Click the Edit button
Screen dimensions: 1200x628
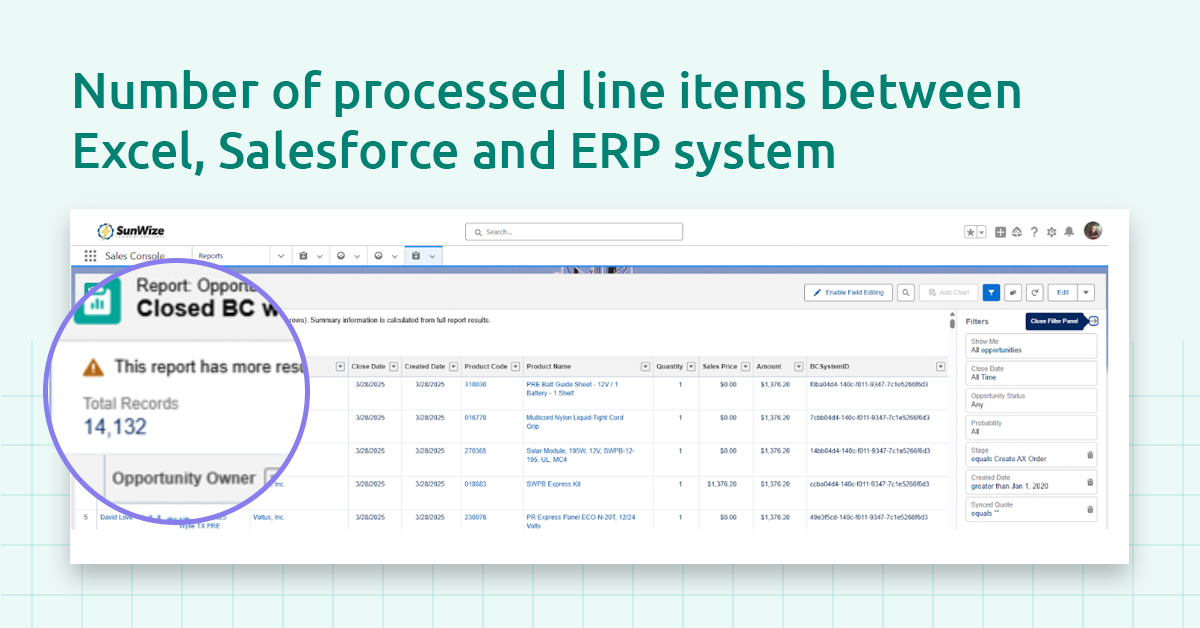pos(1063,292)
